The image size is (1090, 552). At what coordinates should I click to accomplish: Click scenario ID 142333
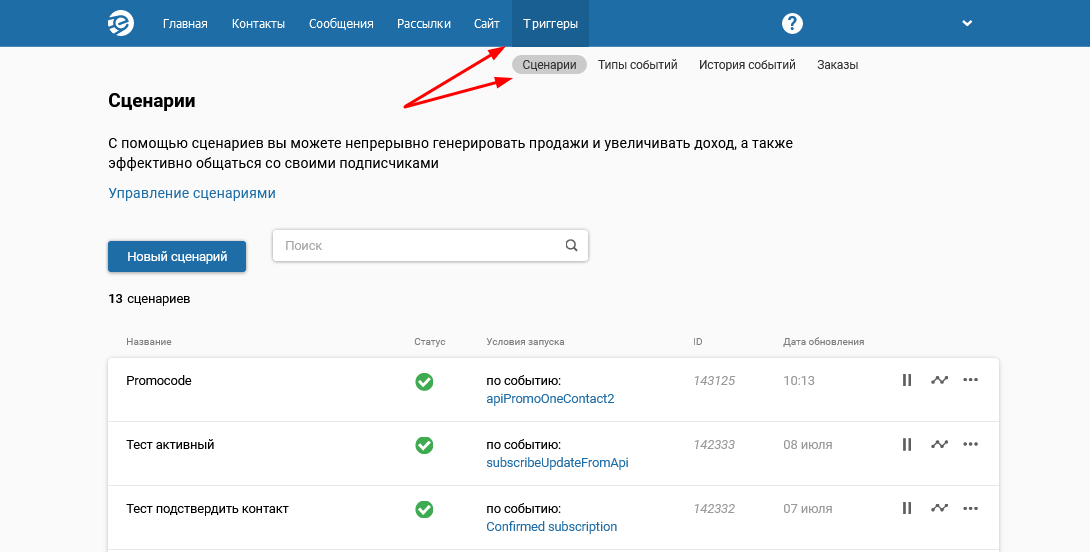(x=714, y=445)
